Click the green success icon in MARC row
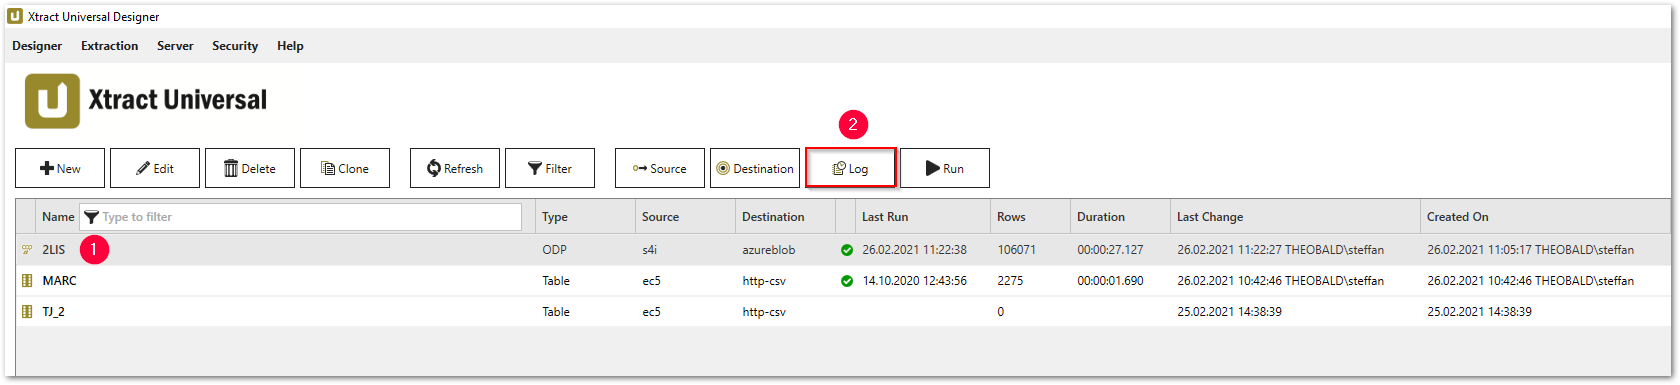The width and height of the screenshot is (1680, 385). coord(847,281)
